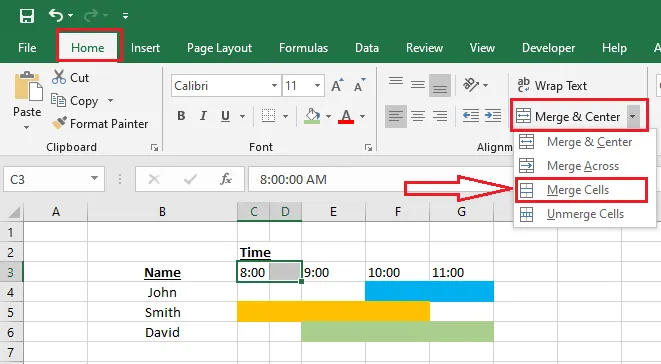Go to the Formulas tab
Screen dimensions: 661x364
(x=304, y=48)
